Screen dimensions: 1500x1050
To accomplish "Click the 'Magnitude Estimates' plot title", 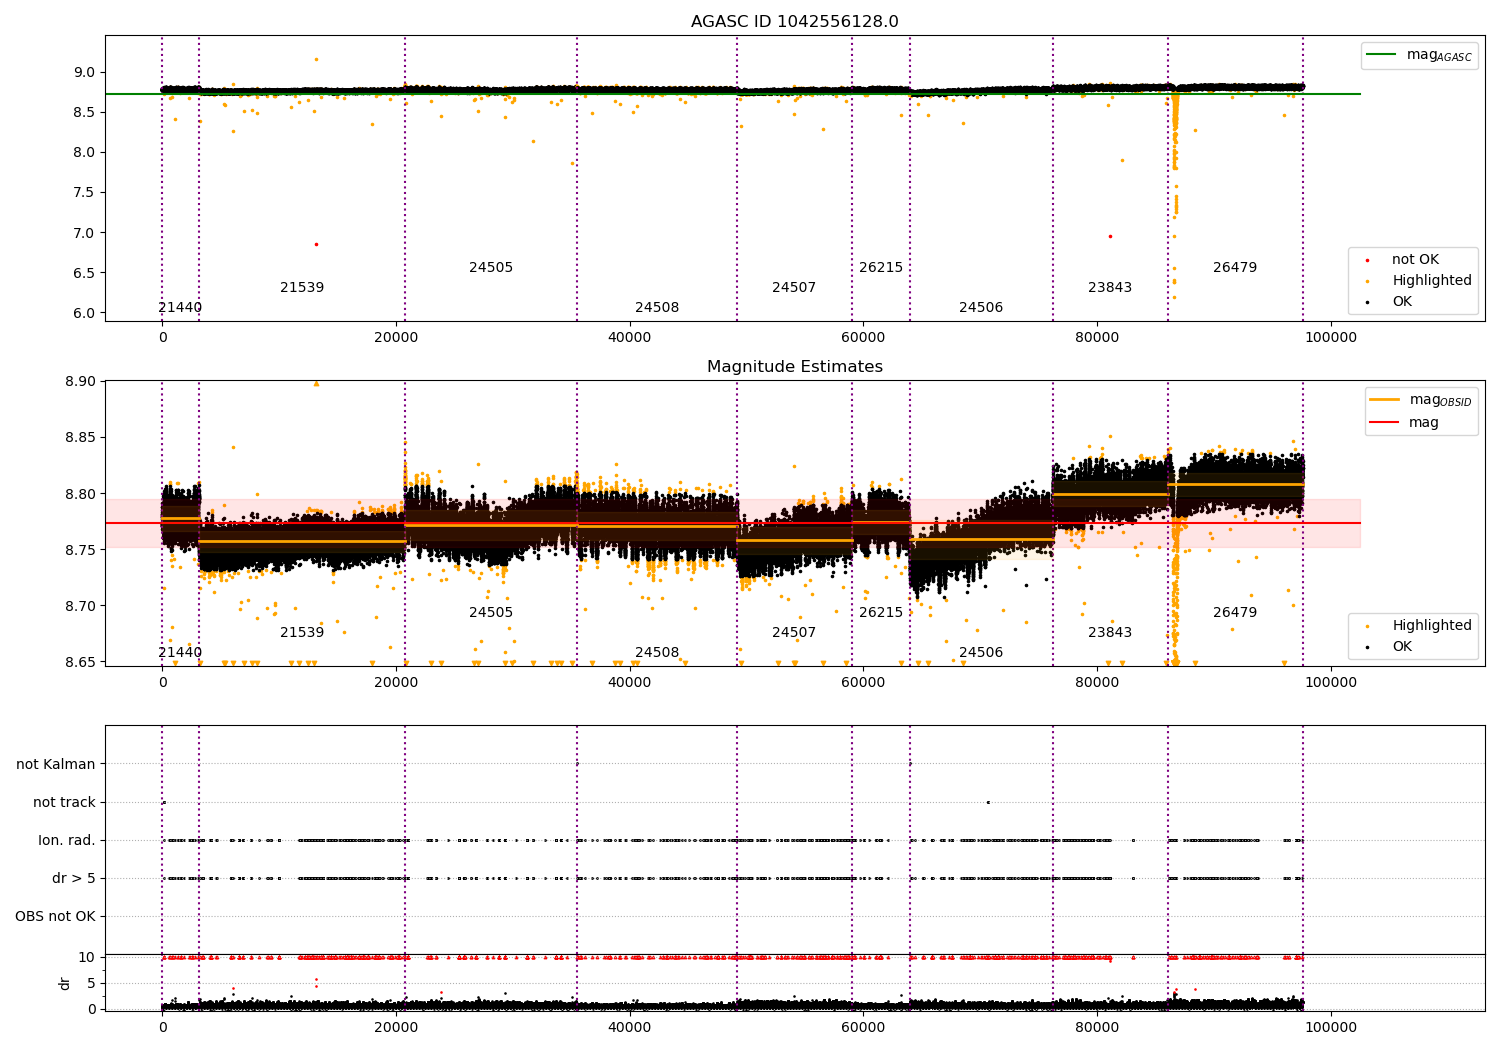I will pos(794,367).
